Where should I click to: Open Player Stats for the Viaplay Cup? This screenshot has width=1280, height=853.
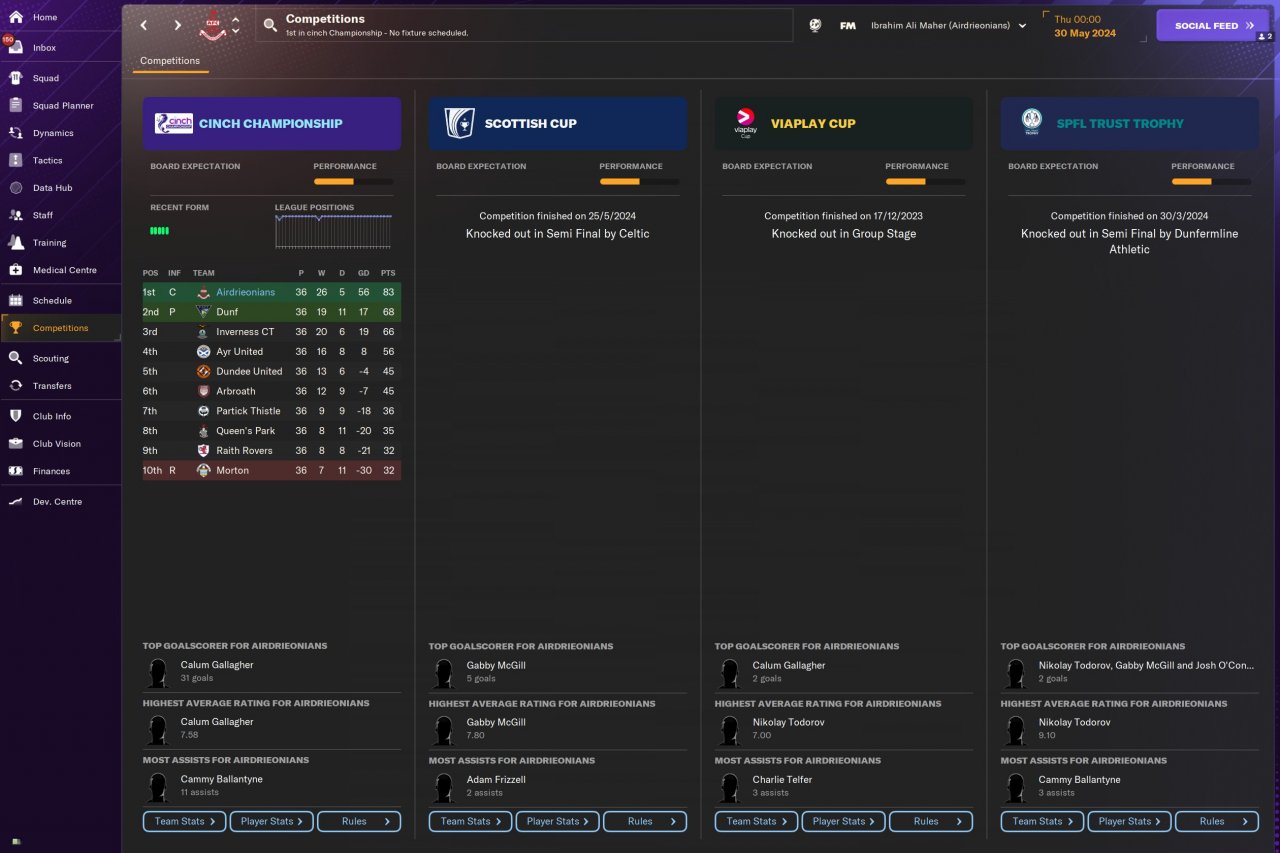click(844, 822)
